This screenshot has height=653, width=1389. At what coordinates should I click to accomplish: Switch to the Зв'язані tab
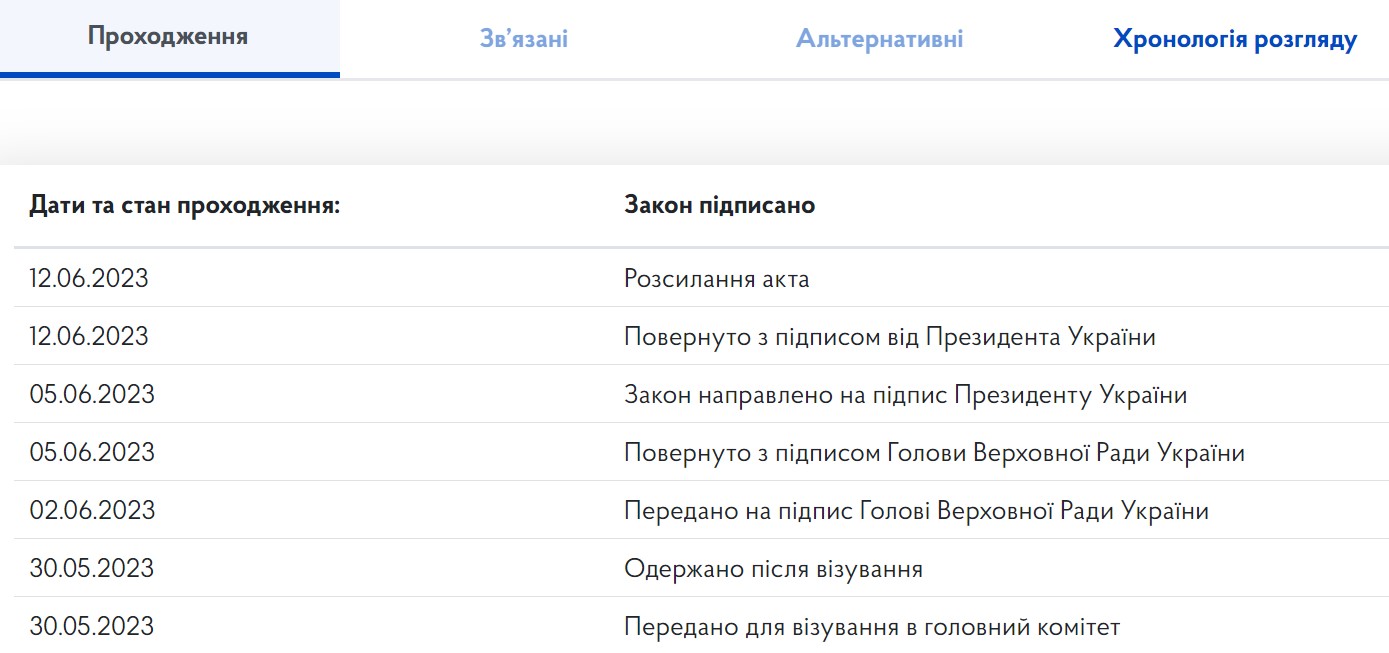click(524, 40)
